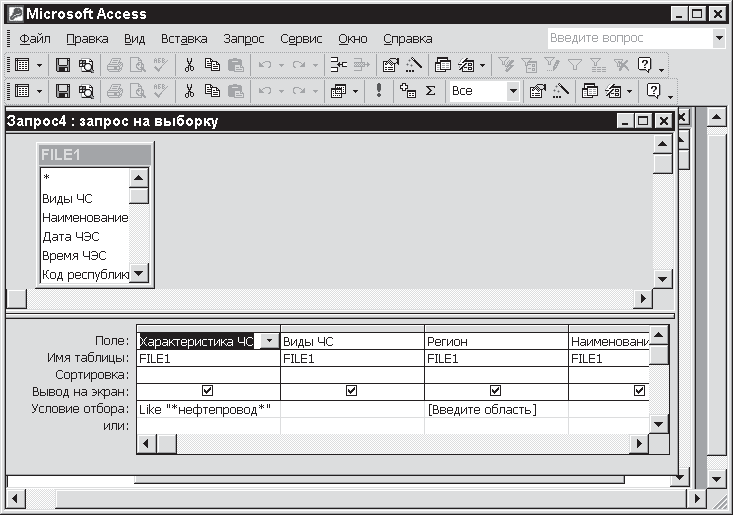Click the Copy icon in second toolbar

212,91
